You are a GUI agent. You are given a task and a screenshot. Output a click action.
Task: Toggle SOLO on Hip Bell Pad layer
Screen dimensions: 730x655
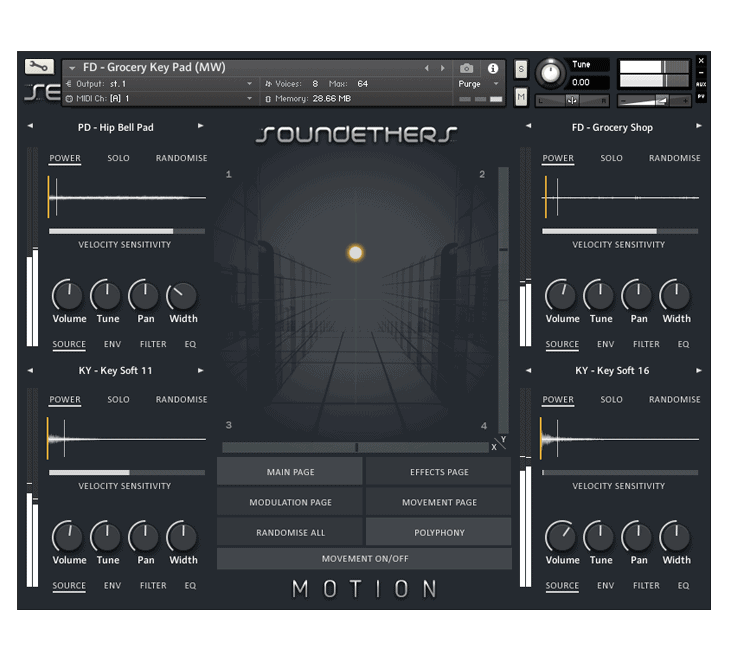[x=118, y=158]
